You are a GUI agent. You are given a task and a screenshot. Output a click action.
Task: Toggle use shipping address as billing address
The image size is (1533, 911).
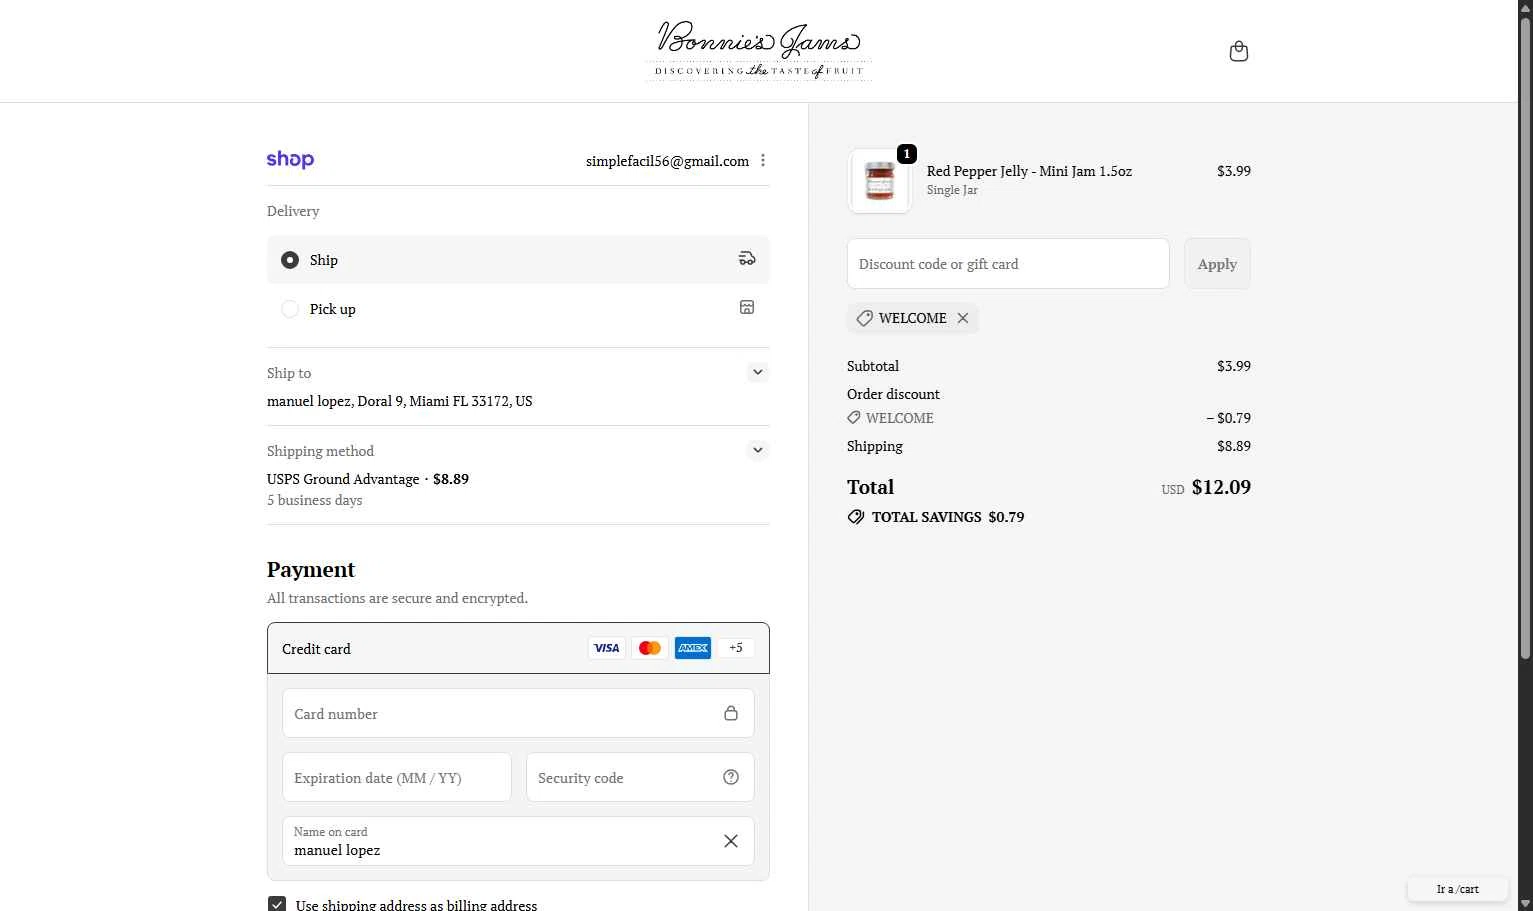coord(277,905)
